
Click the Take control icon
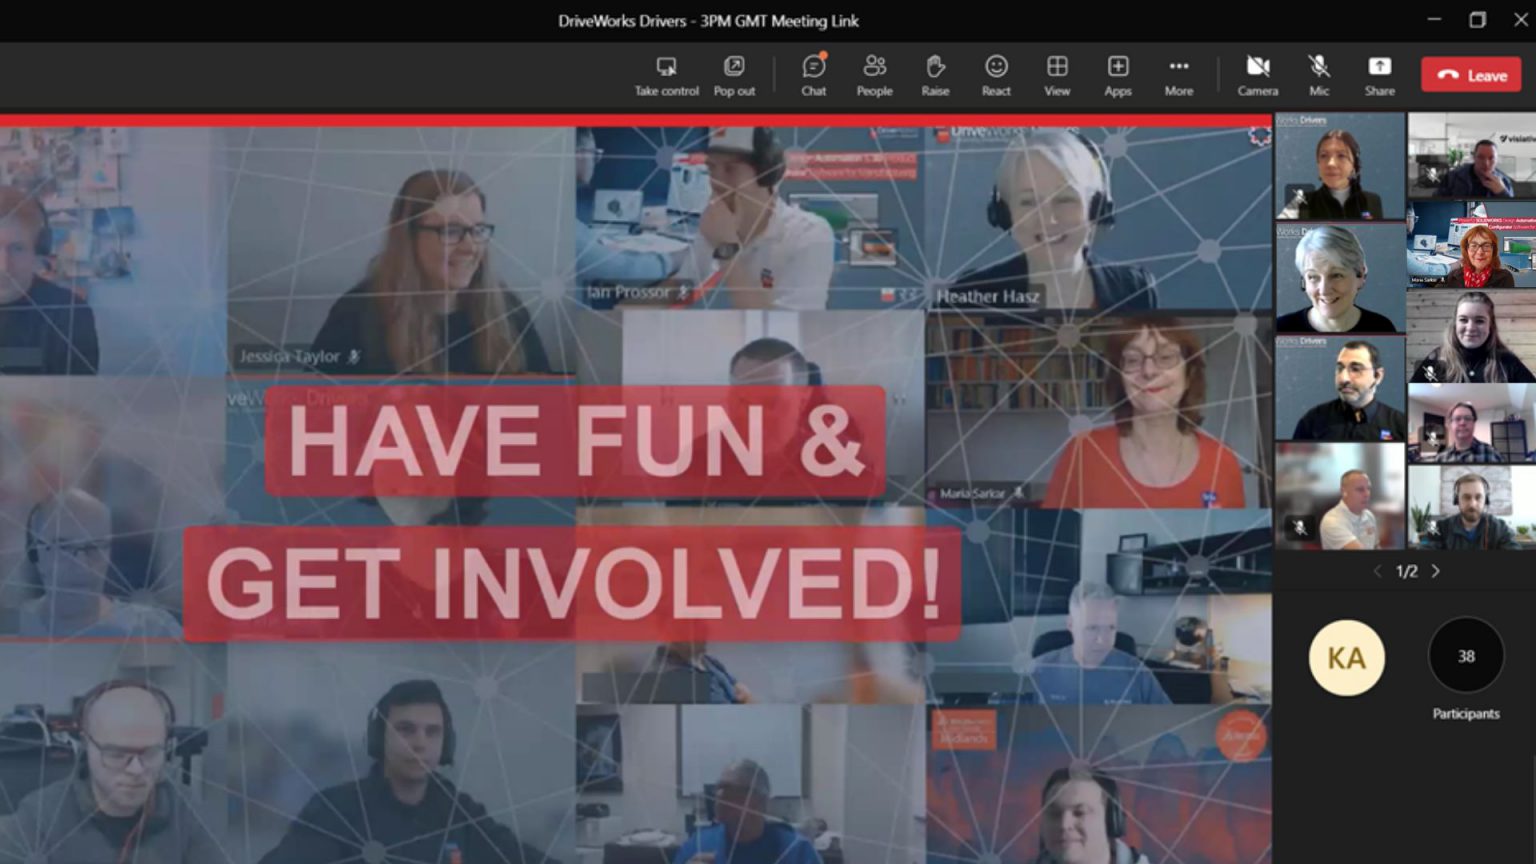666,76
